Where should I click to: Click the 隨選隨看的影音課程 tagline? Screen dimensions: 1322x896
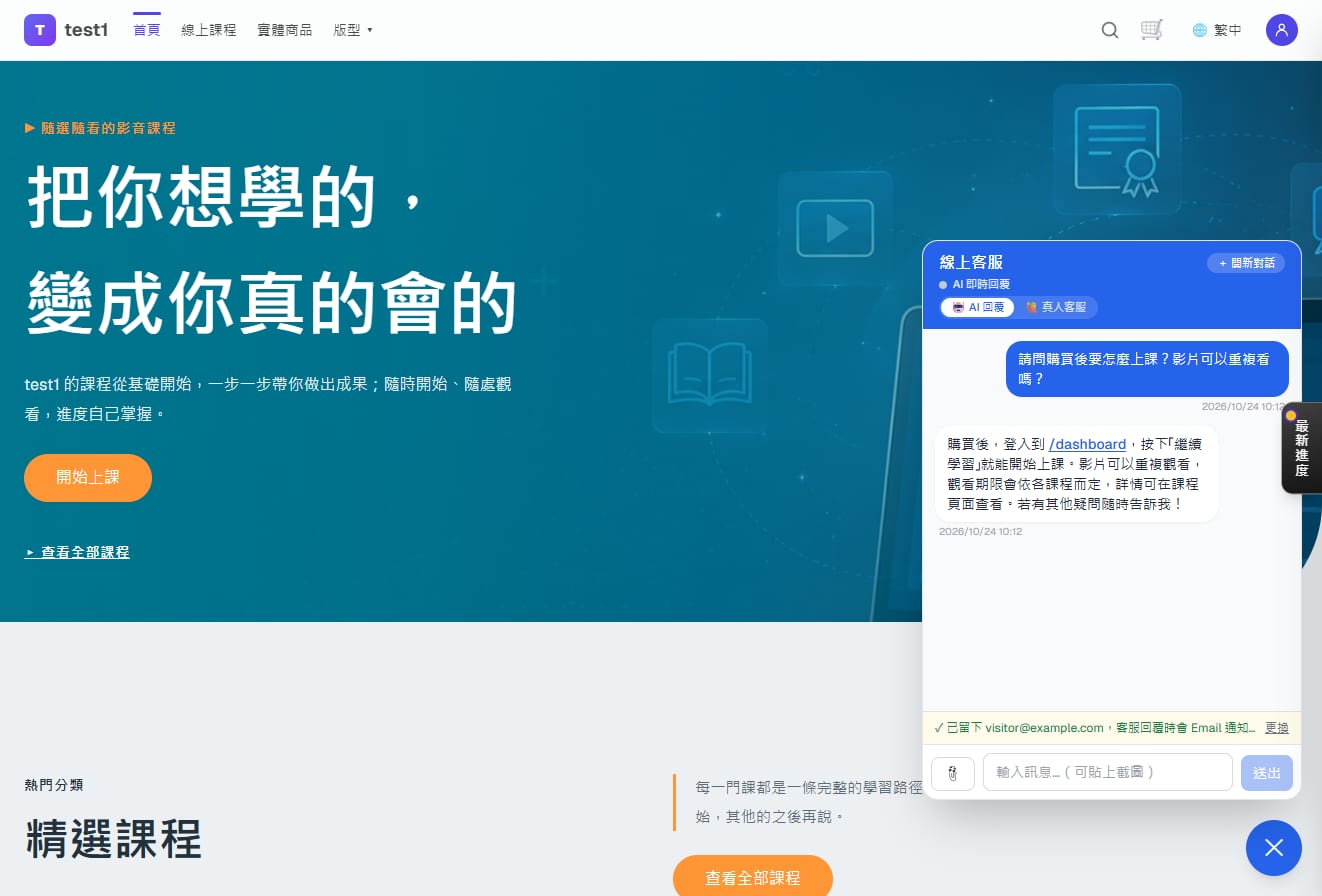[x=100, y=128]
